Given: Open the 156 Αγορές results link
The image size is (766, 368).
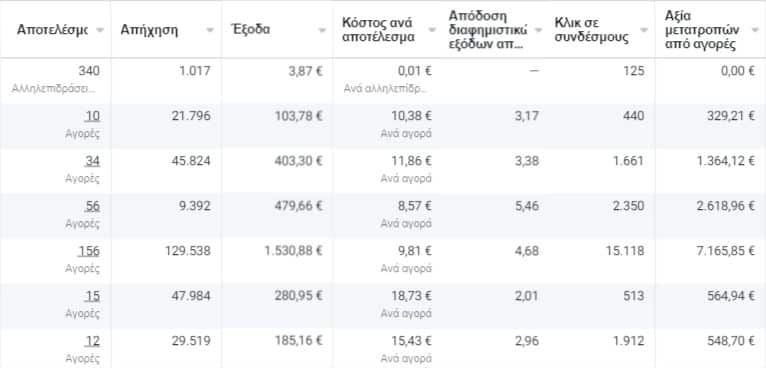Looking at the screenshot, I should click(x=89, y=251).
